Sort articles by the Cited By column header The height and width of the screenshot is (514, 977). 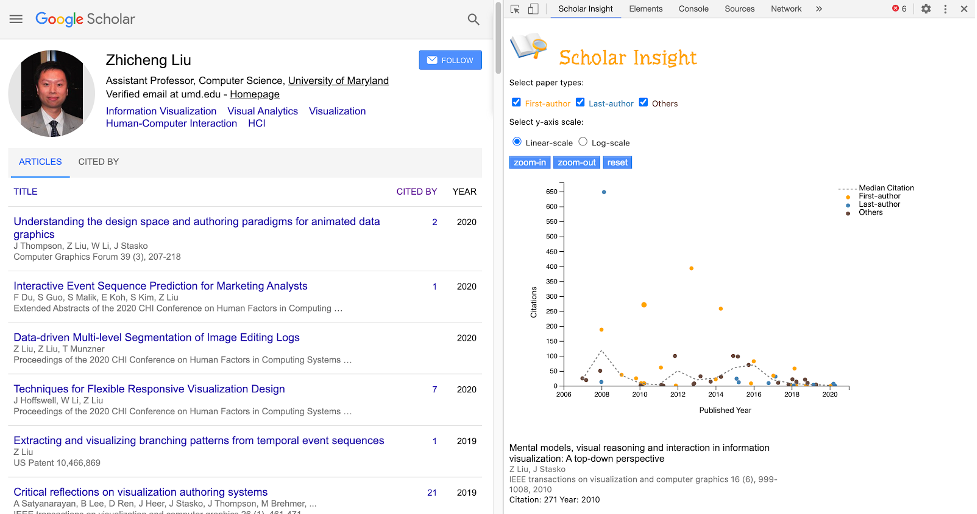(416, 191)
